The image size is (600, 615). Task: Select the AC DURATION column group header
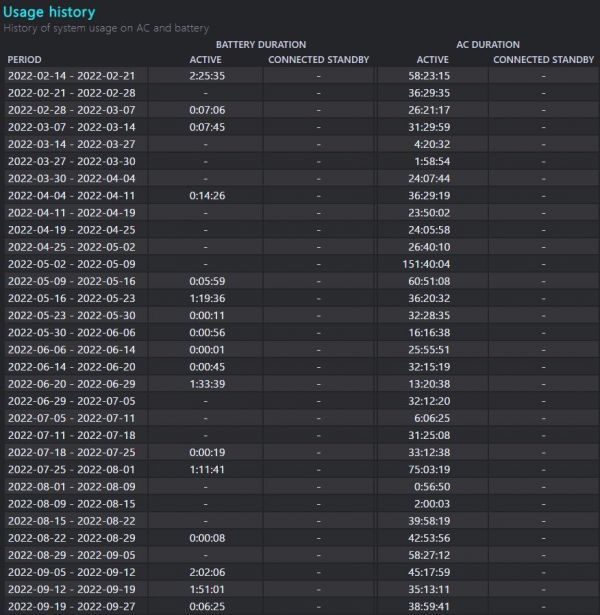coord(487,45)
